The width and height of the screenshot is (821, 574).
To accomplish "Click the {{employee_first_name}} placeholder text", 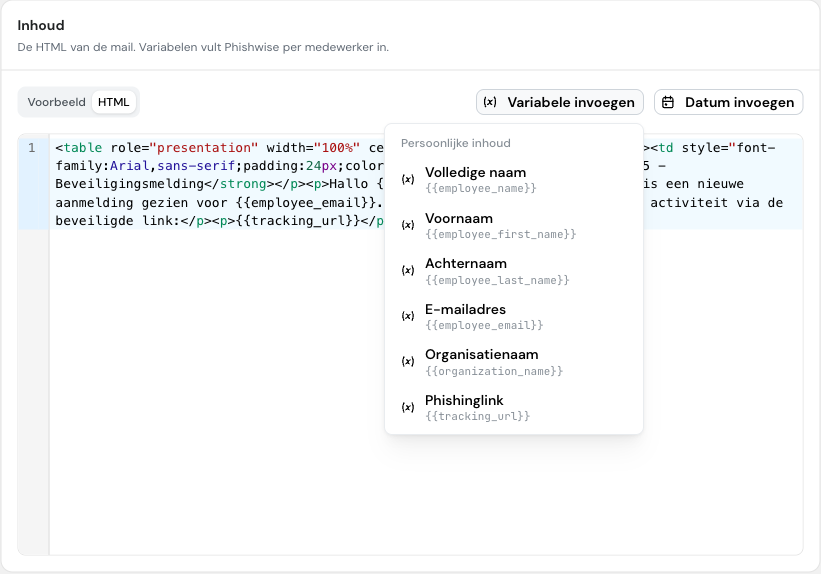I will [x=501, y=234].
